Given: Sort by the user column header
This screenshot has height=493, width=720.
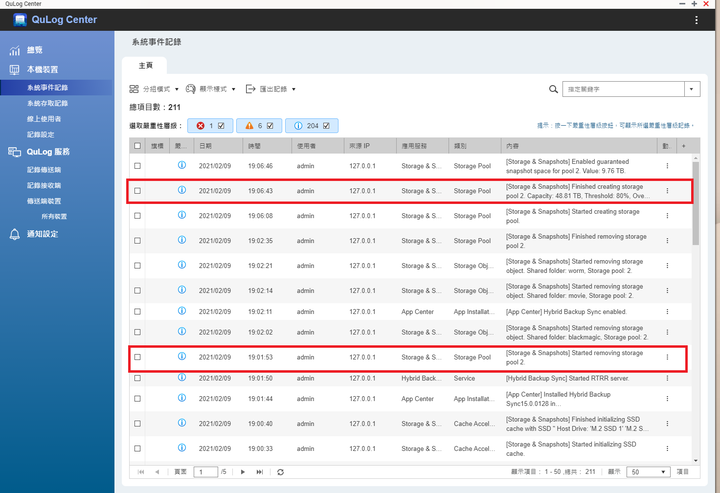Looking at the screenshot, I should (x=317, y=146).
